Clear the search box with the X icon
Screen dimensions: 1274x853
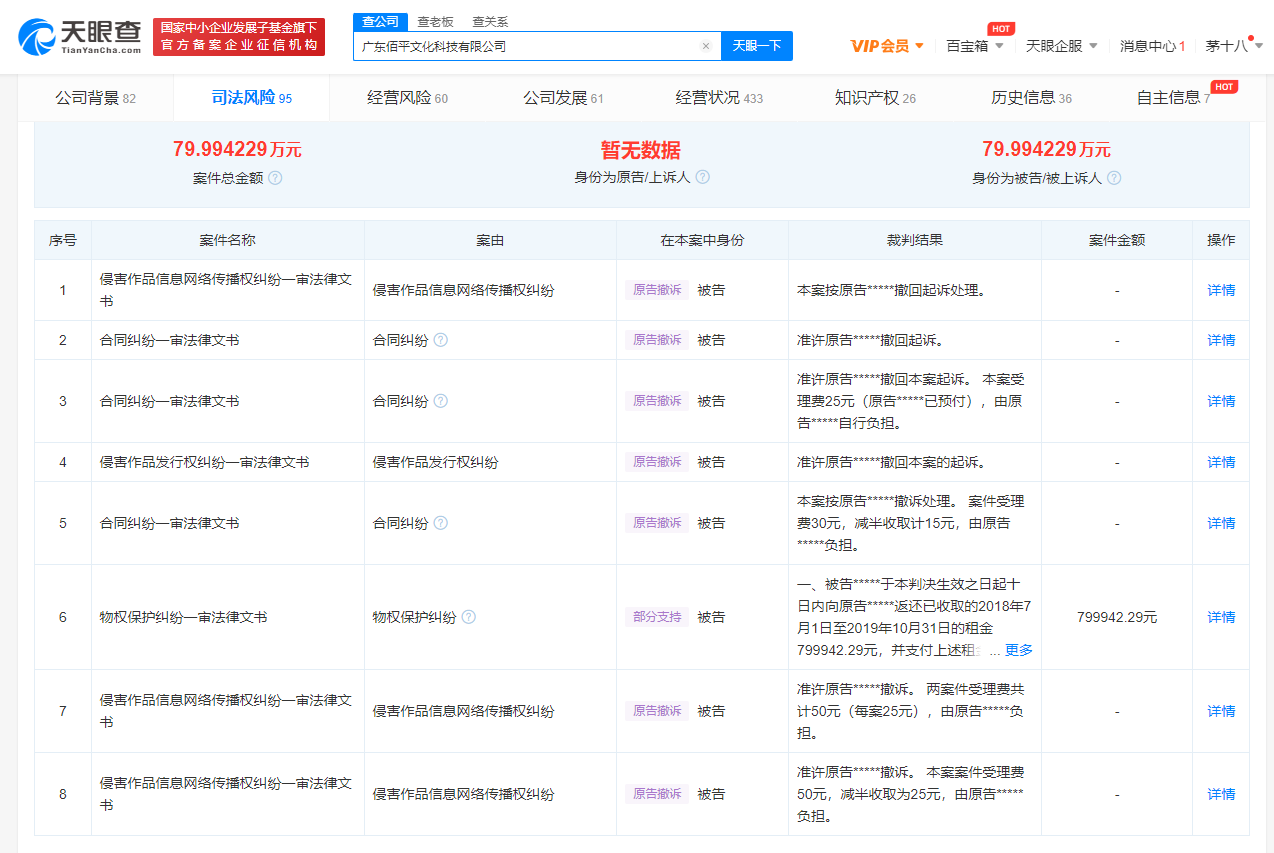pyautogui.click(x=705, y=46)
